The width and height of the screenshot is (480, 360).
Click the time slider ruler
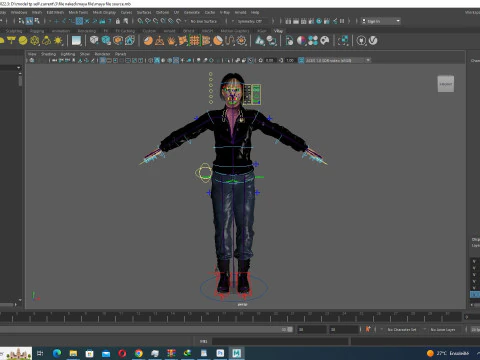coord(231,317)
